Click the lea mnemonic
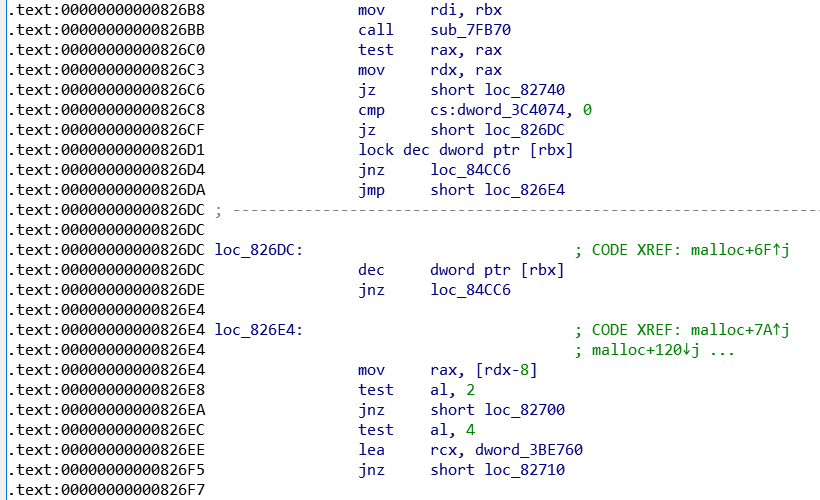This screenshot has width=820, height=500. click(371, 450)
